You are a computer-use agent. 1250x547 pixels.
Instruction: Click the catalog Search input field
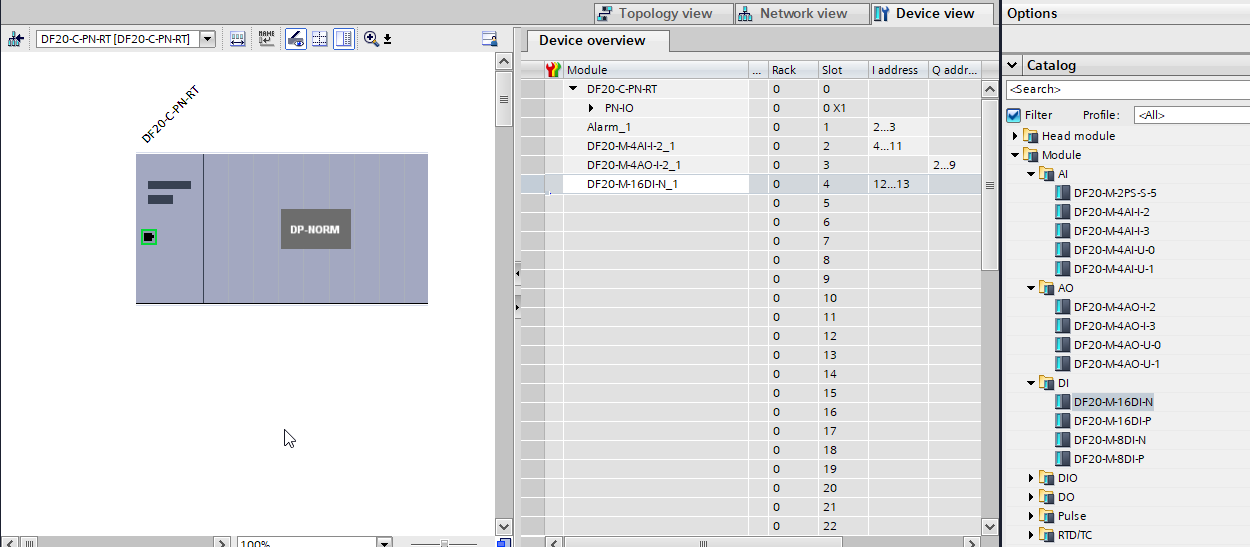(1126, 90)
